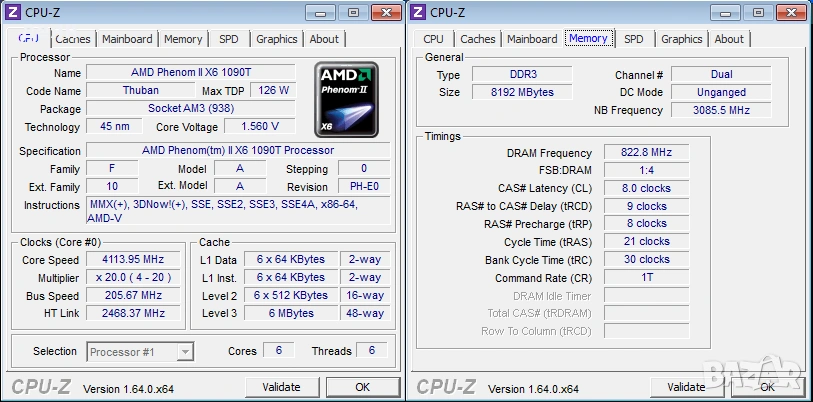
Task: Click the CPU-Z icon in left window title bar
Action: [13, 12]
